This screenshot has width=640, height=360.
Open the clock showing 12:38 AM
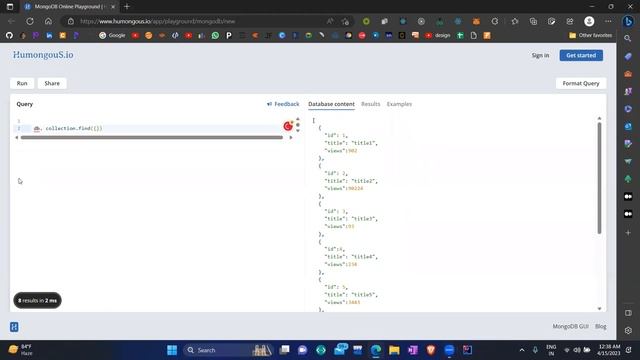(x=609, y=350)
